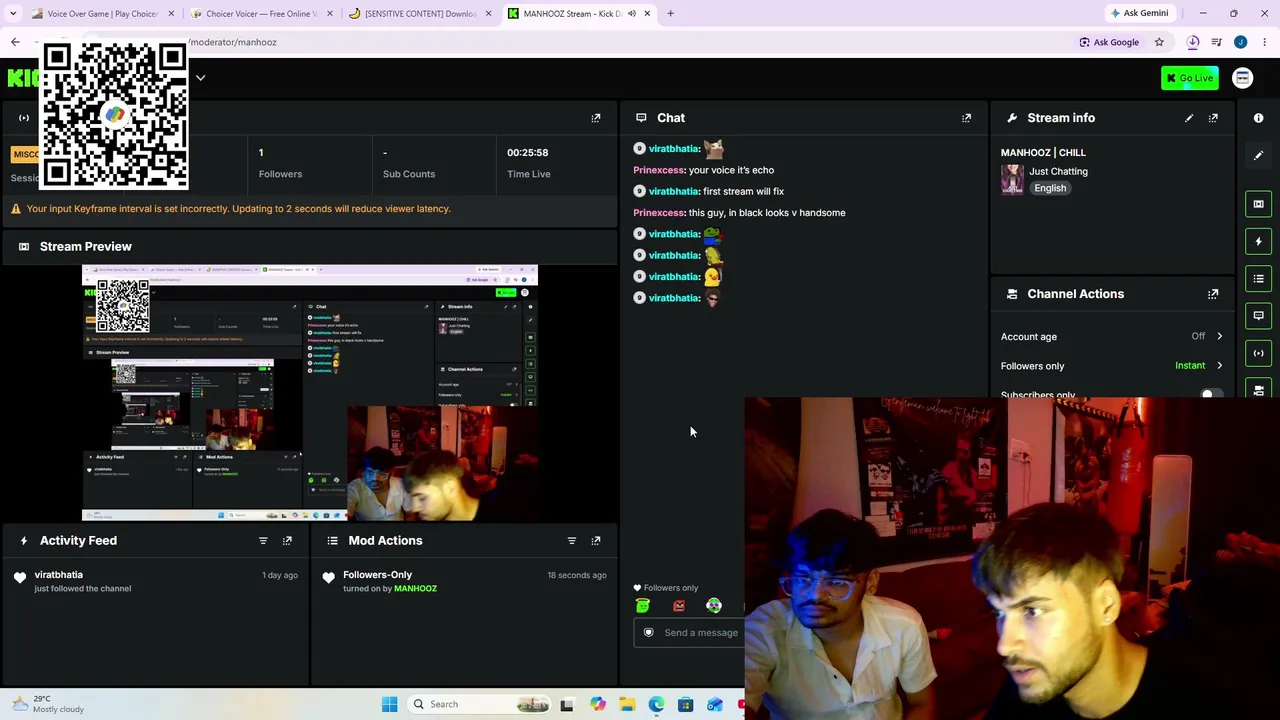The height and width of the screenshot is (720, 1280).
Task: Open the English language tag
Action: [1050, 188]
